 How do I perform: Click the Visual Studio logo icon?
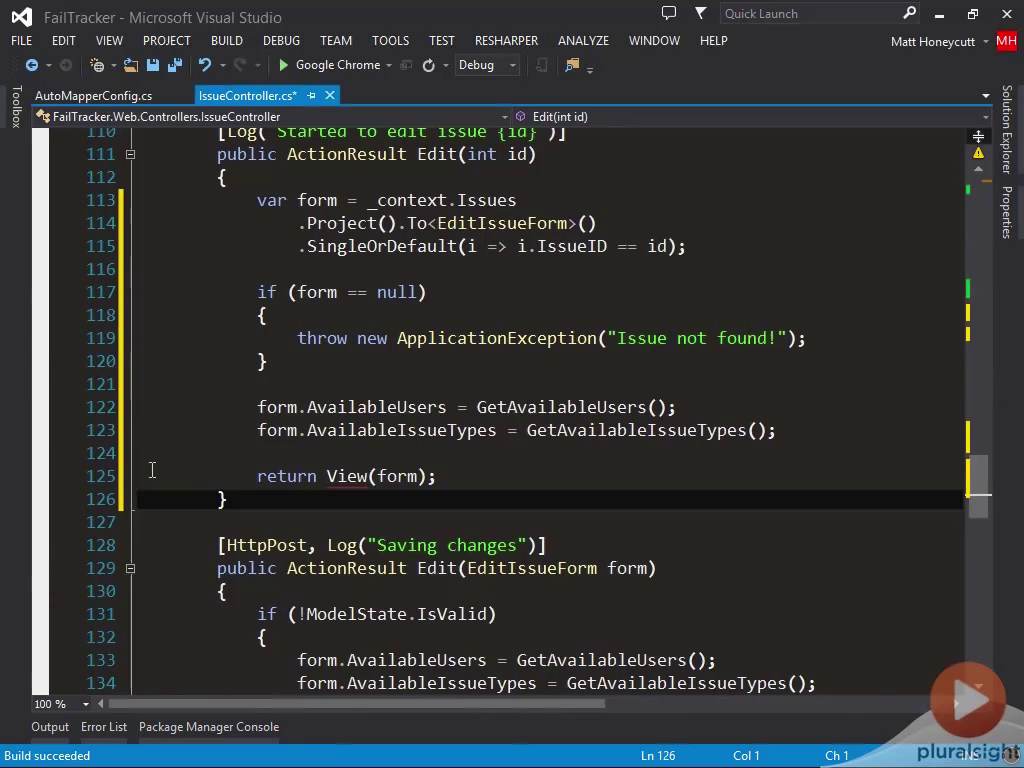[22, 17]
